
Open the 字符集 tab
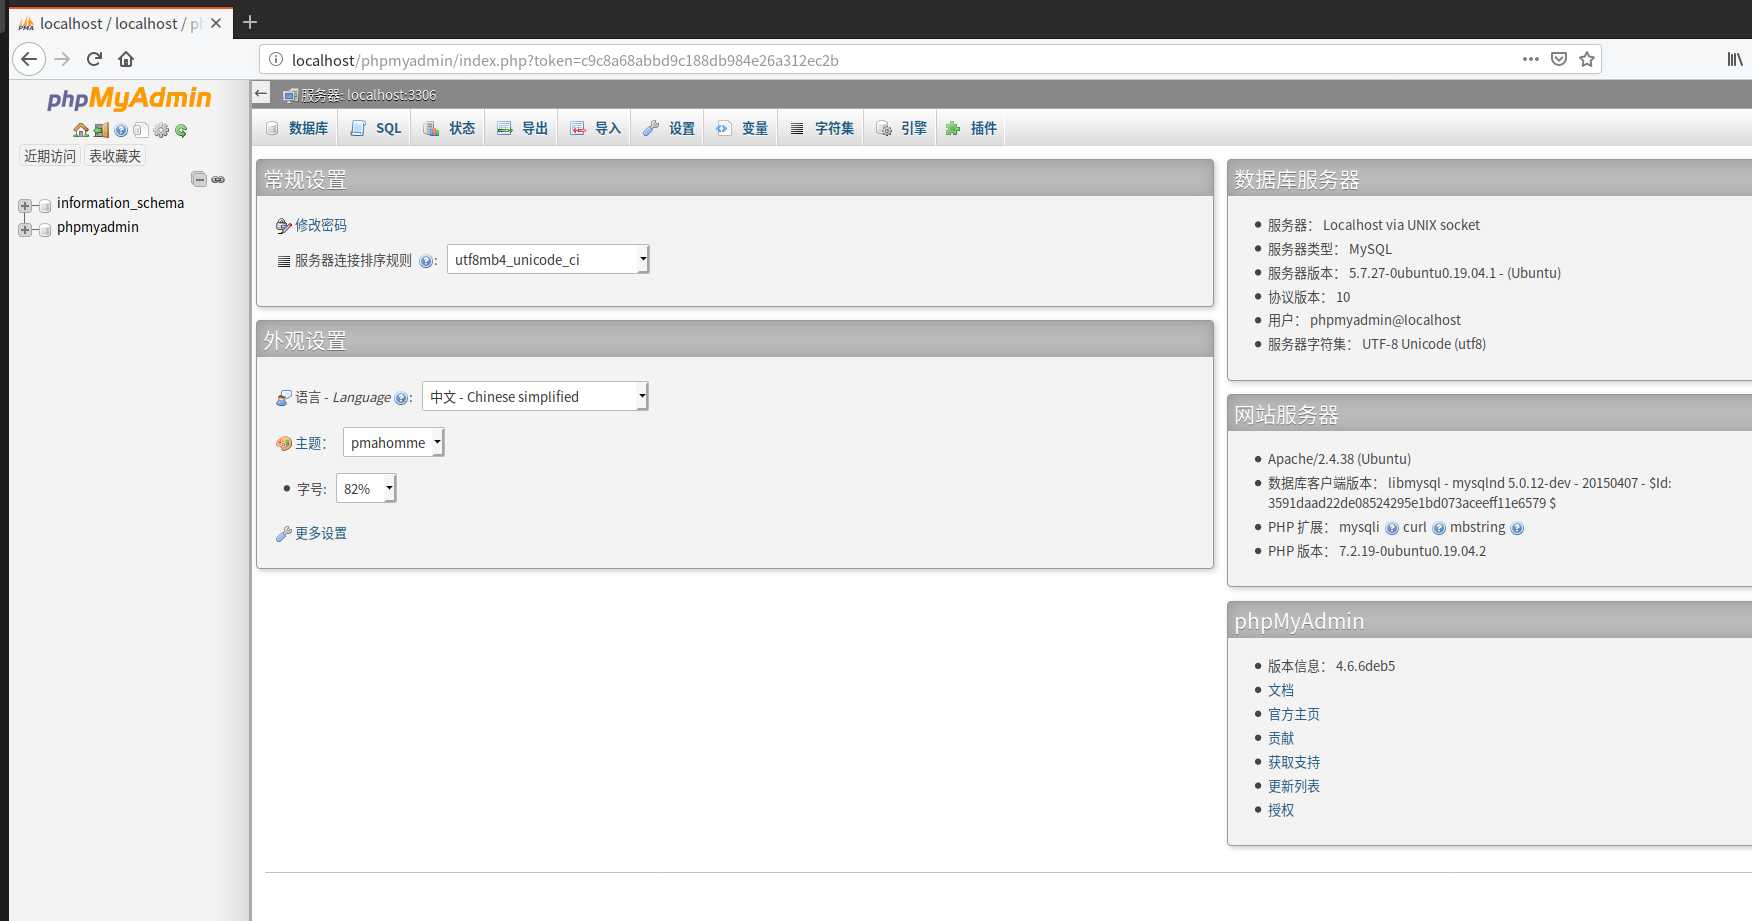pos(822,128)
